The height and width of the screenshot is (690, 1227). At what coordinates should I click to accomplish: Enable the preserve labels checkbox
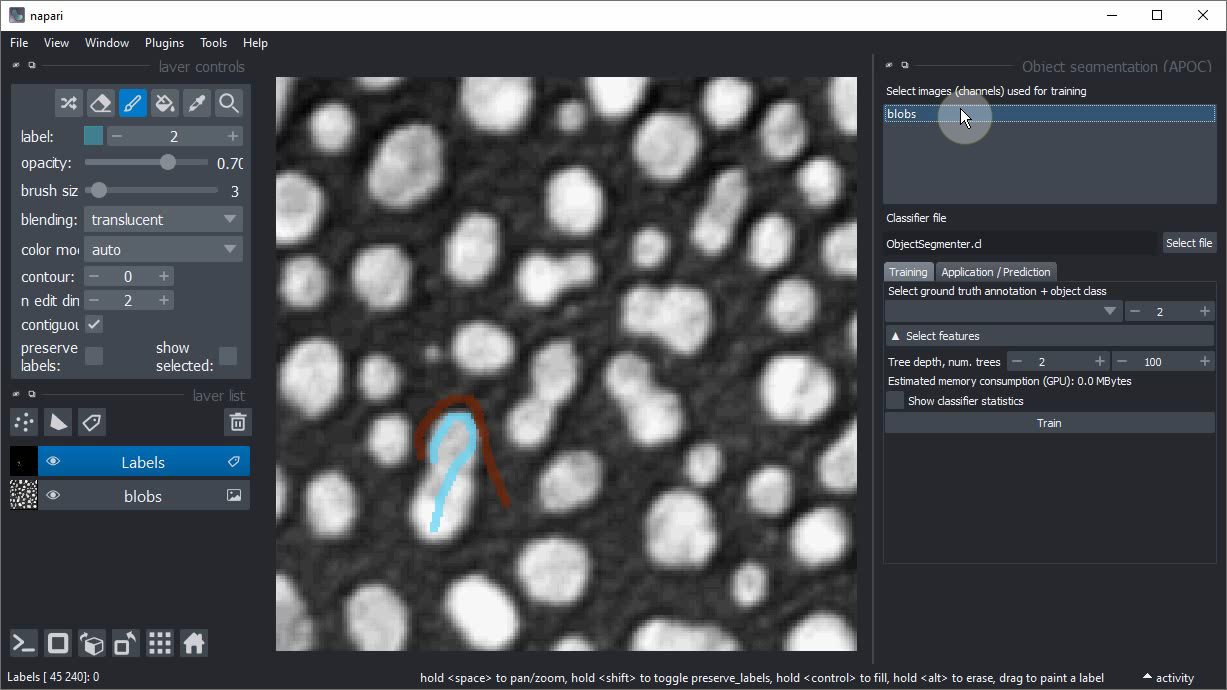click(94, 356)
